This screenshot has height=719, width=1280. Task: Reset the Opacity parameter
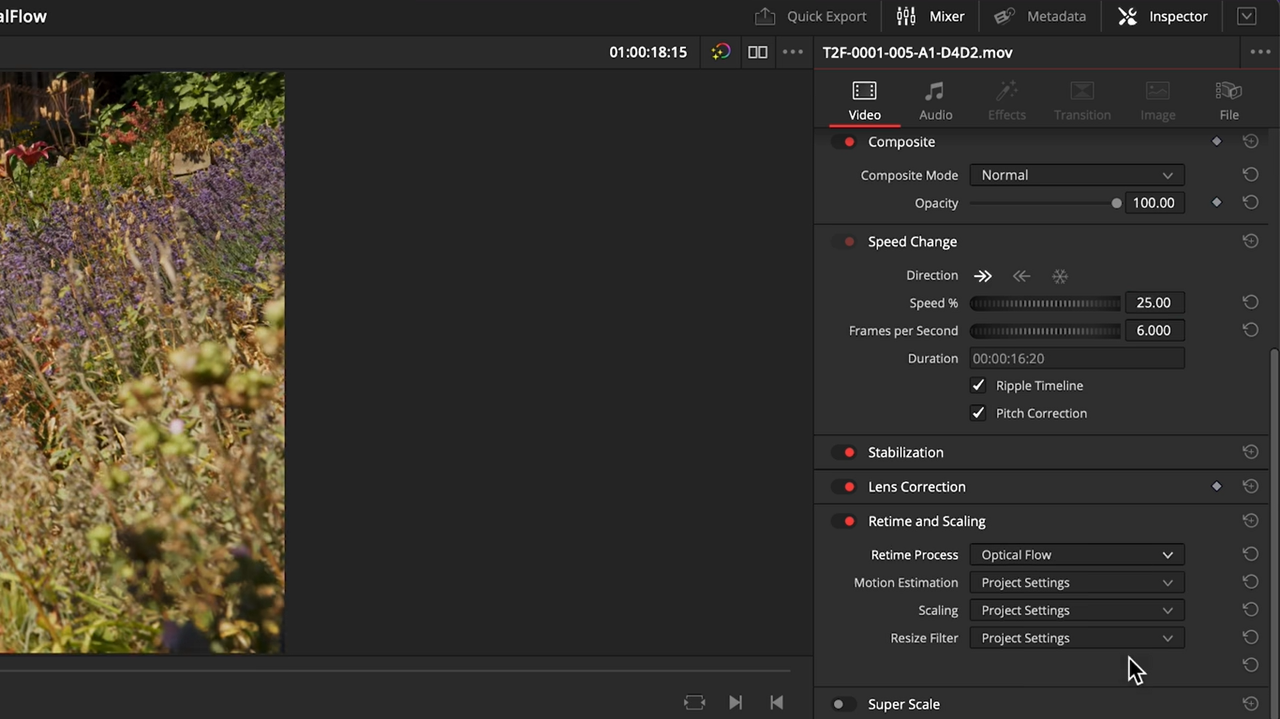(1250, 202)
